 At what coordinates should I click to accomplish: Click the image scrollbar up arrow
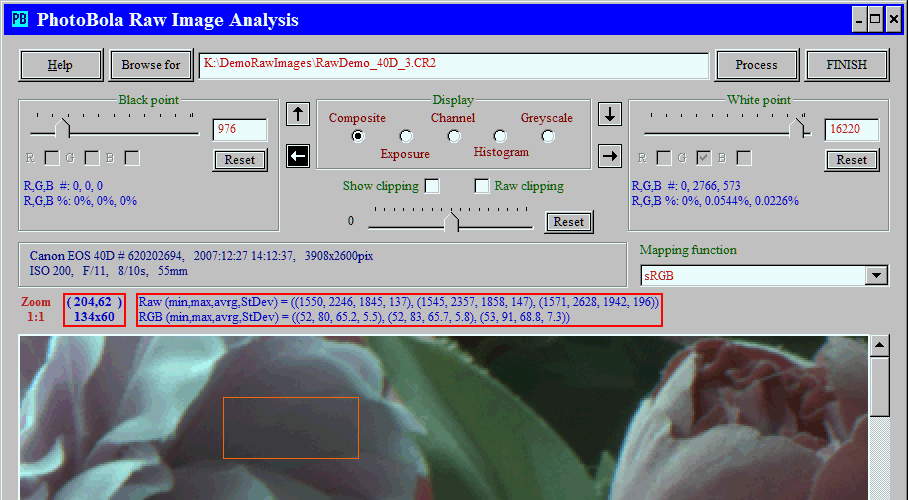pos(879,346)
